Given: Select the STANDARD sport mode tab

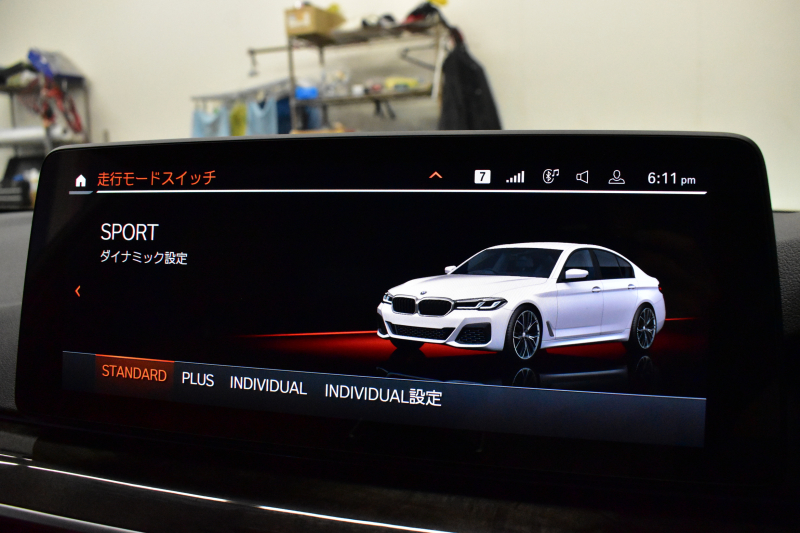Looking at the screenshot, I should click(134, 373).
